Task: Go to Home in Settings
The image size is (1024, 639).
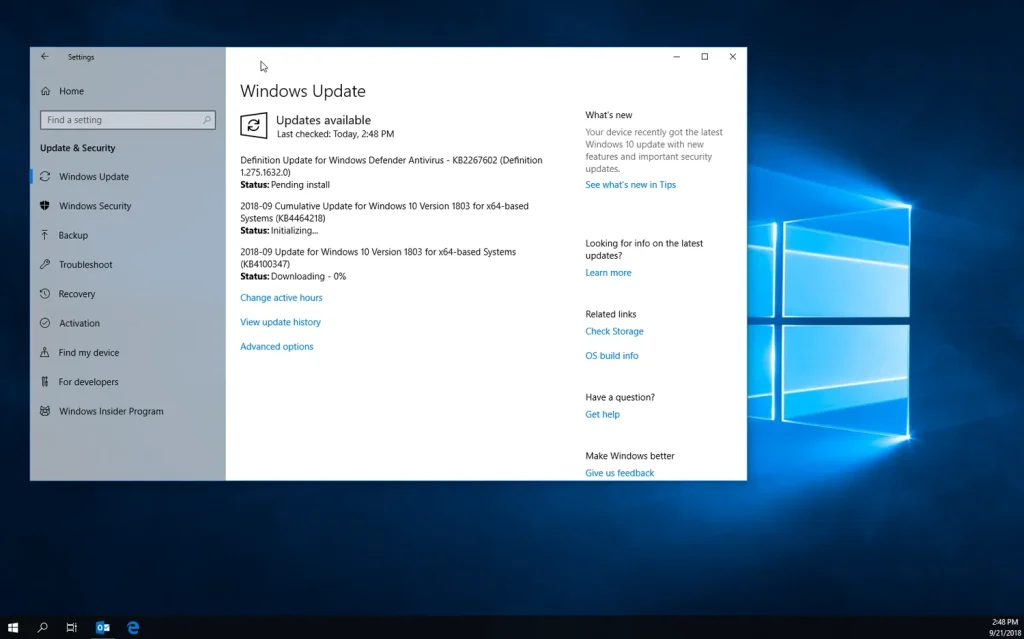Action: point(71,91)
